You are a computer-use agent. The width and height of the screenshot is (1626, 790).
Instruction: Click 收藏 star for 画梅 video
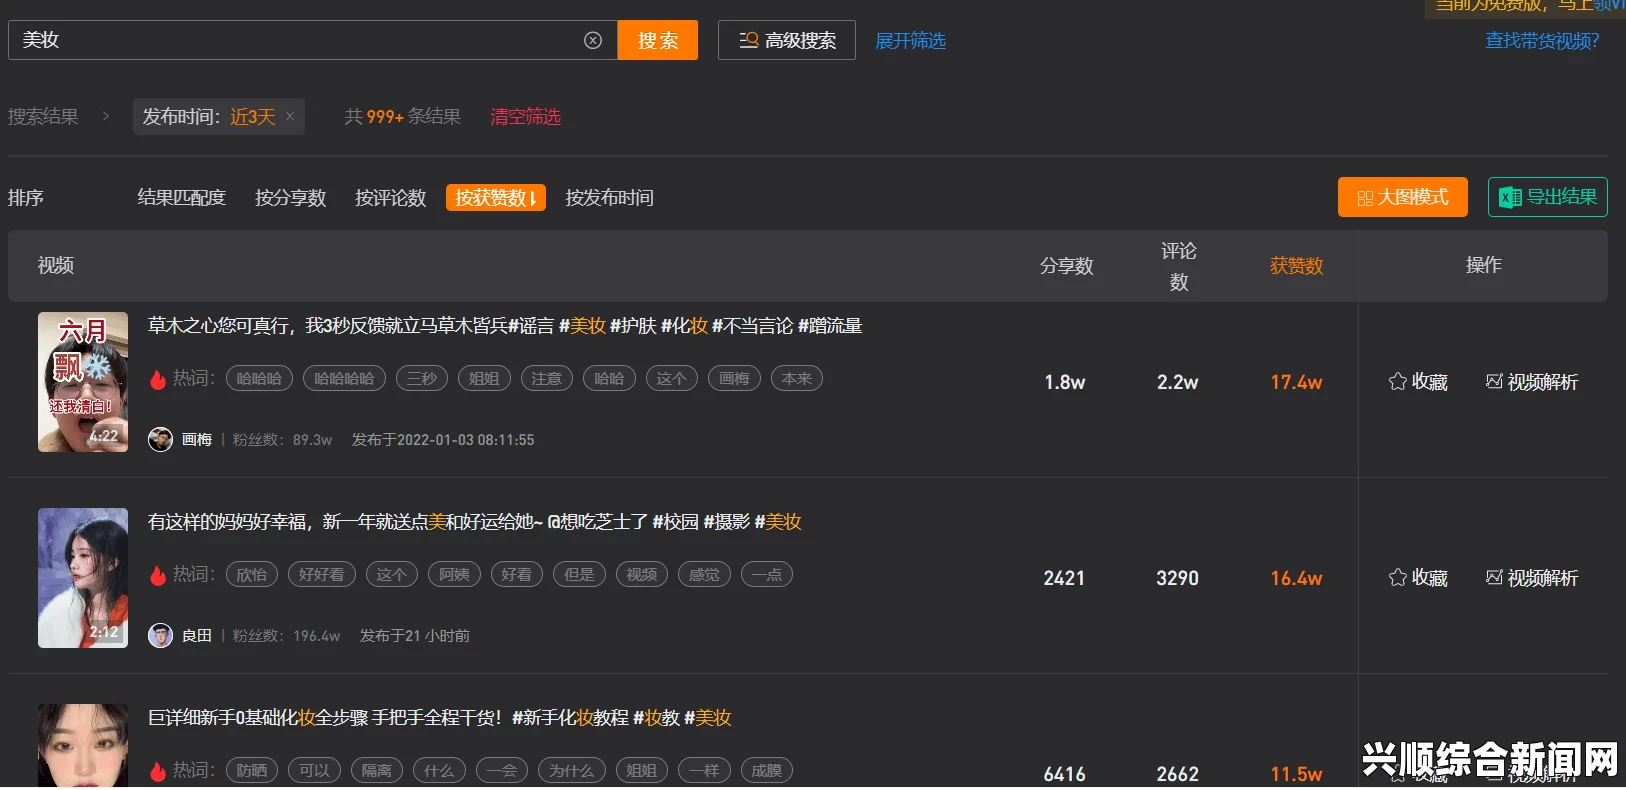tap(1418, 382)
